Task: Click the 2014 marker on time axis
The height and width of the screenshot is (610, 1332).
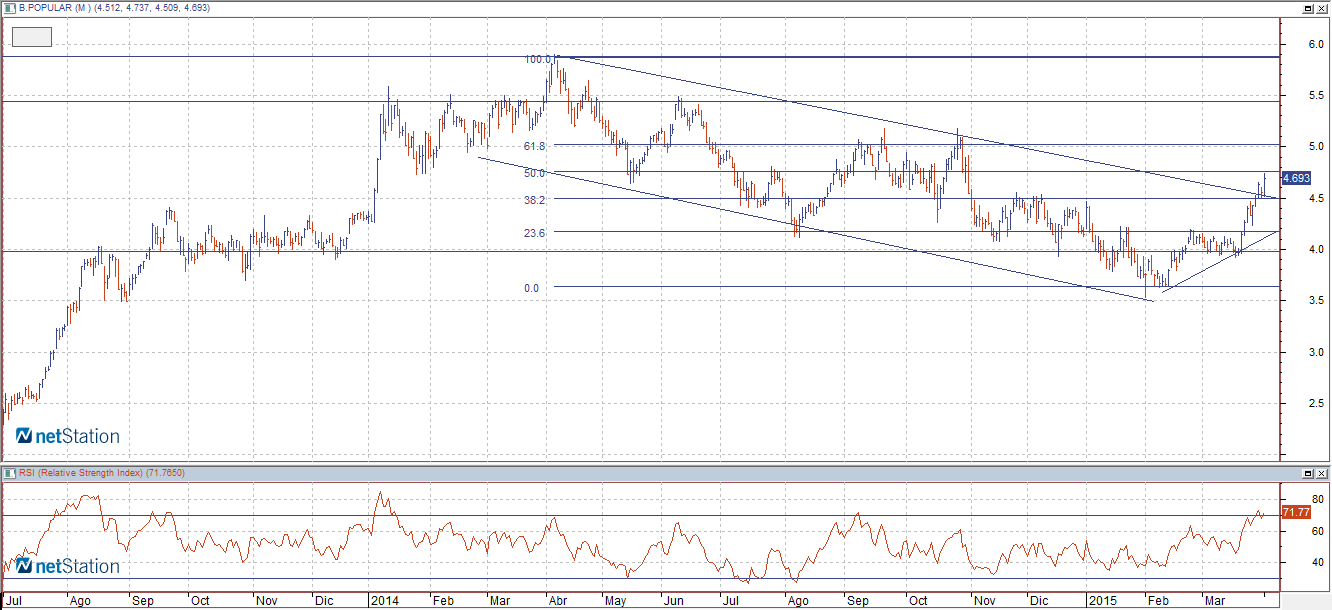Action: [384, 601]
